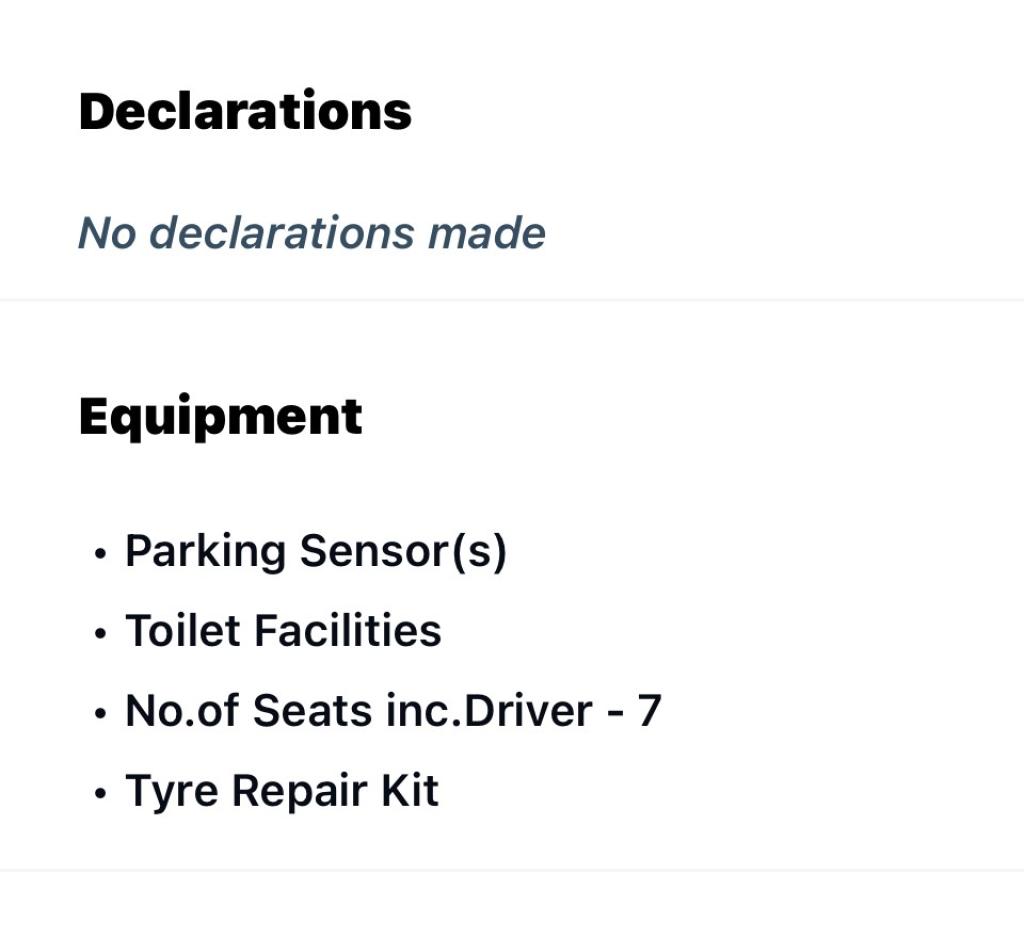Click the word "Kit" in Tyre Repair Kit
Screen dimensions: 1024x938
(x=409, y=791)
